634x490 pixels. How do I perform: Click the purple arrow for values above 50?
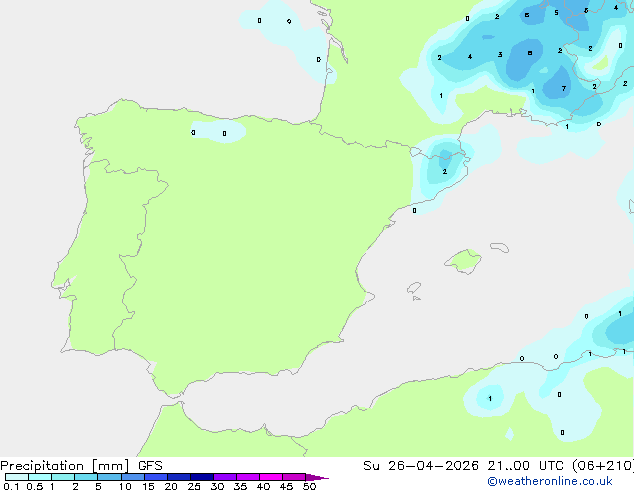pos(317,477)
